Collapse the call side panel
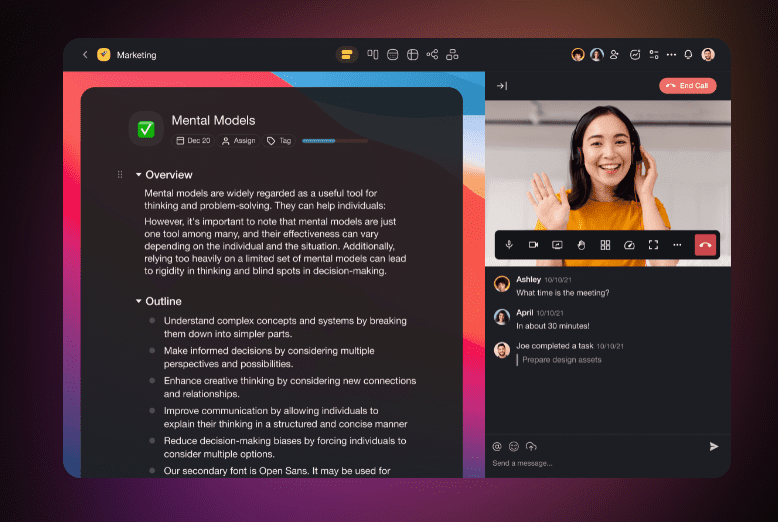Image resolution: width=778 pixels, height=522 pixels. click(502, 86)
